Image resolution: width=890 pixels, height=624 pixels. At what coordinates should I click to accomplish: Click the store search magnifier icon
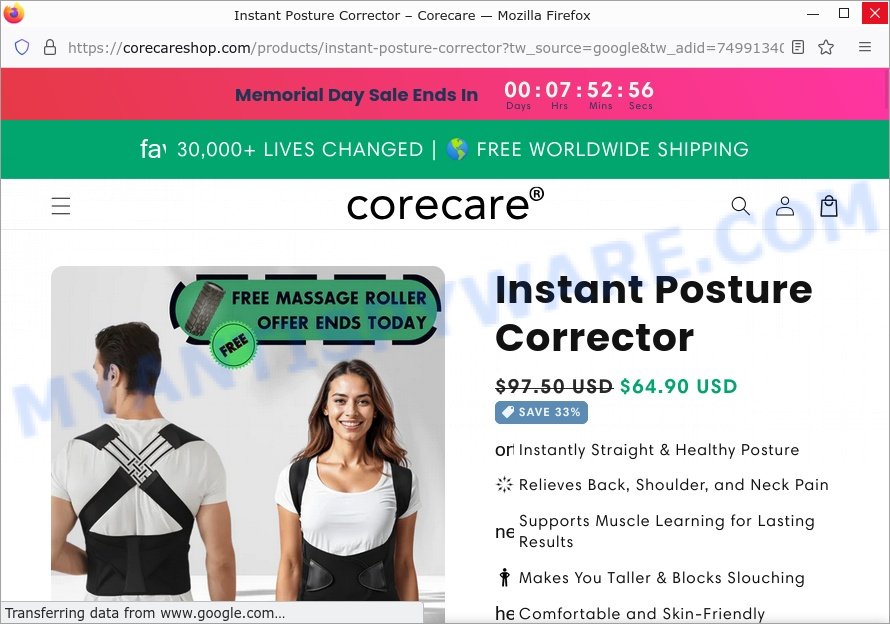(740, 206)
